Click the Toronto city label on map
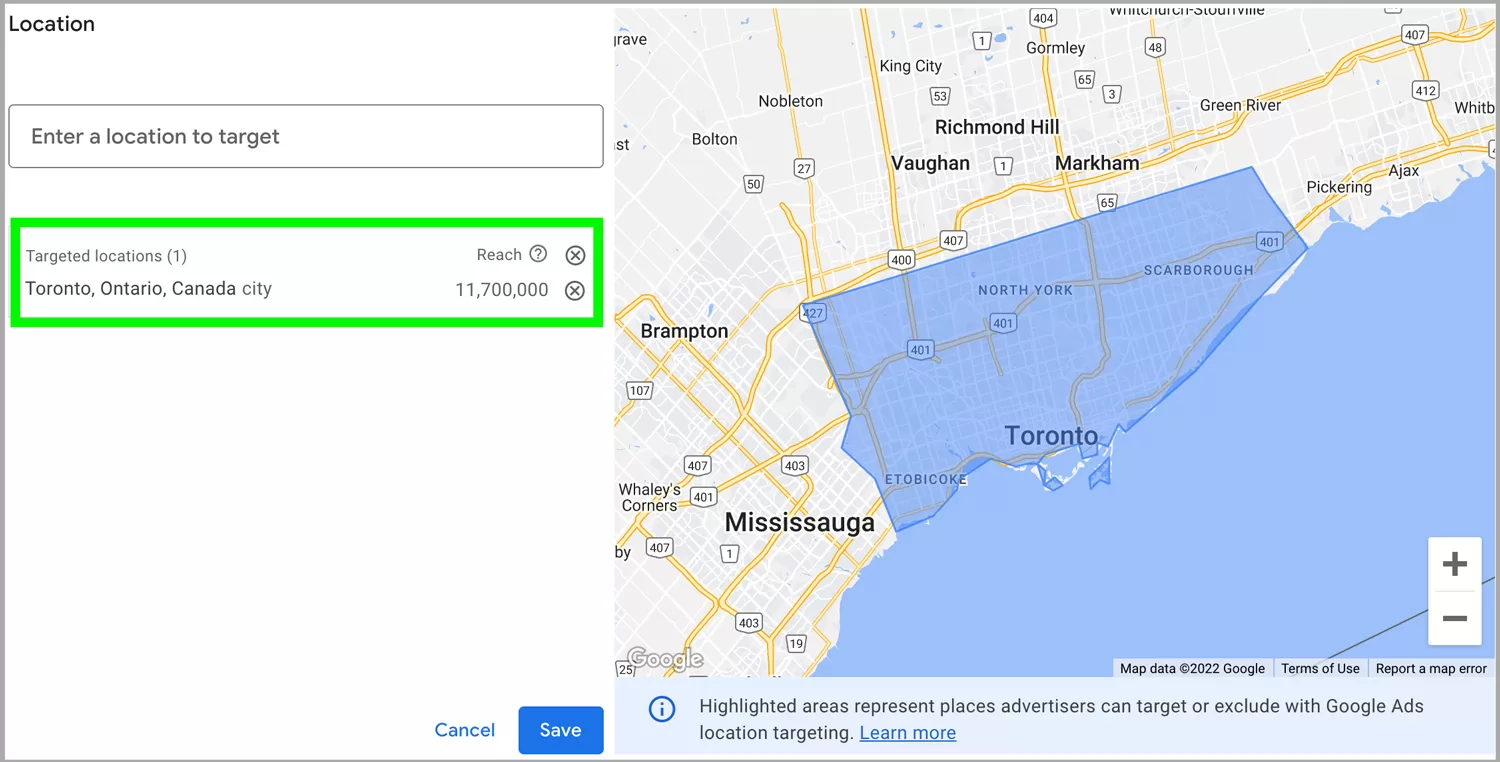Image resolution: width=1500 pixels, height=762 pixels. point(1051,436)
